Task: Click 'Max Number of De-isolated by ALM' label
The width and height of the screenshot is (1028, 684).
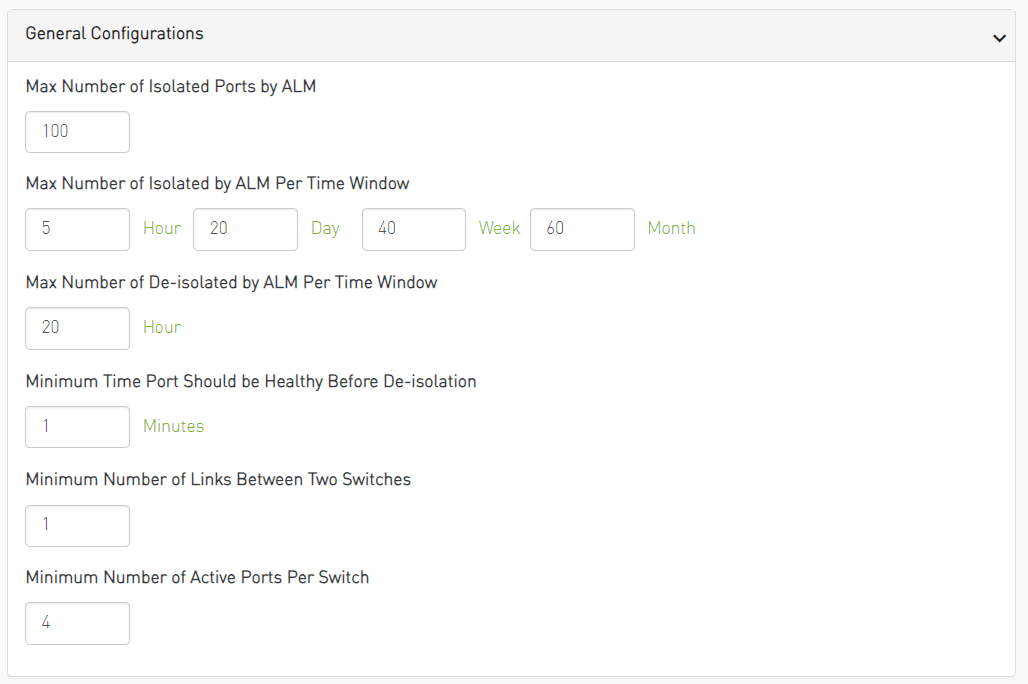Action: click(x=231, y=283)
